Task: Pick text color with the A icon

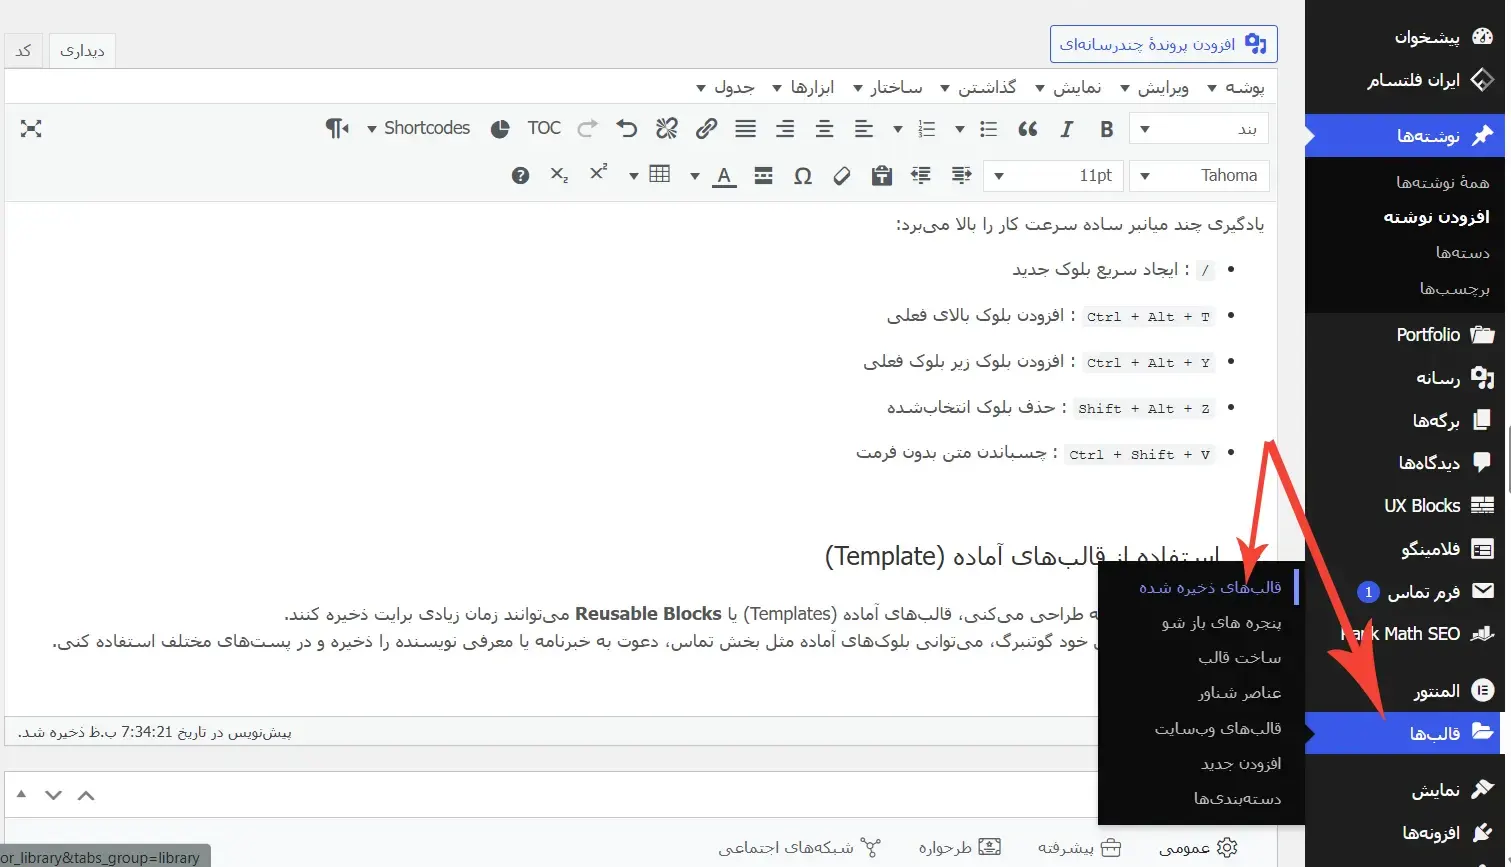Action: point(724,176)
